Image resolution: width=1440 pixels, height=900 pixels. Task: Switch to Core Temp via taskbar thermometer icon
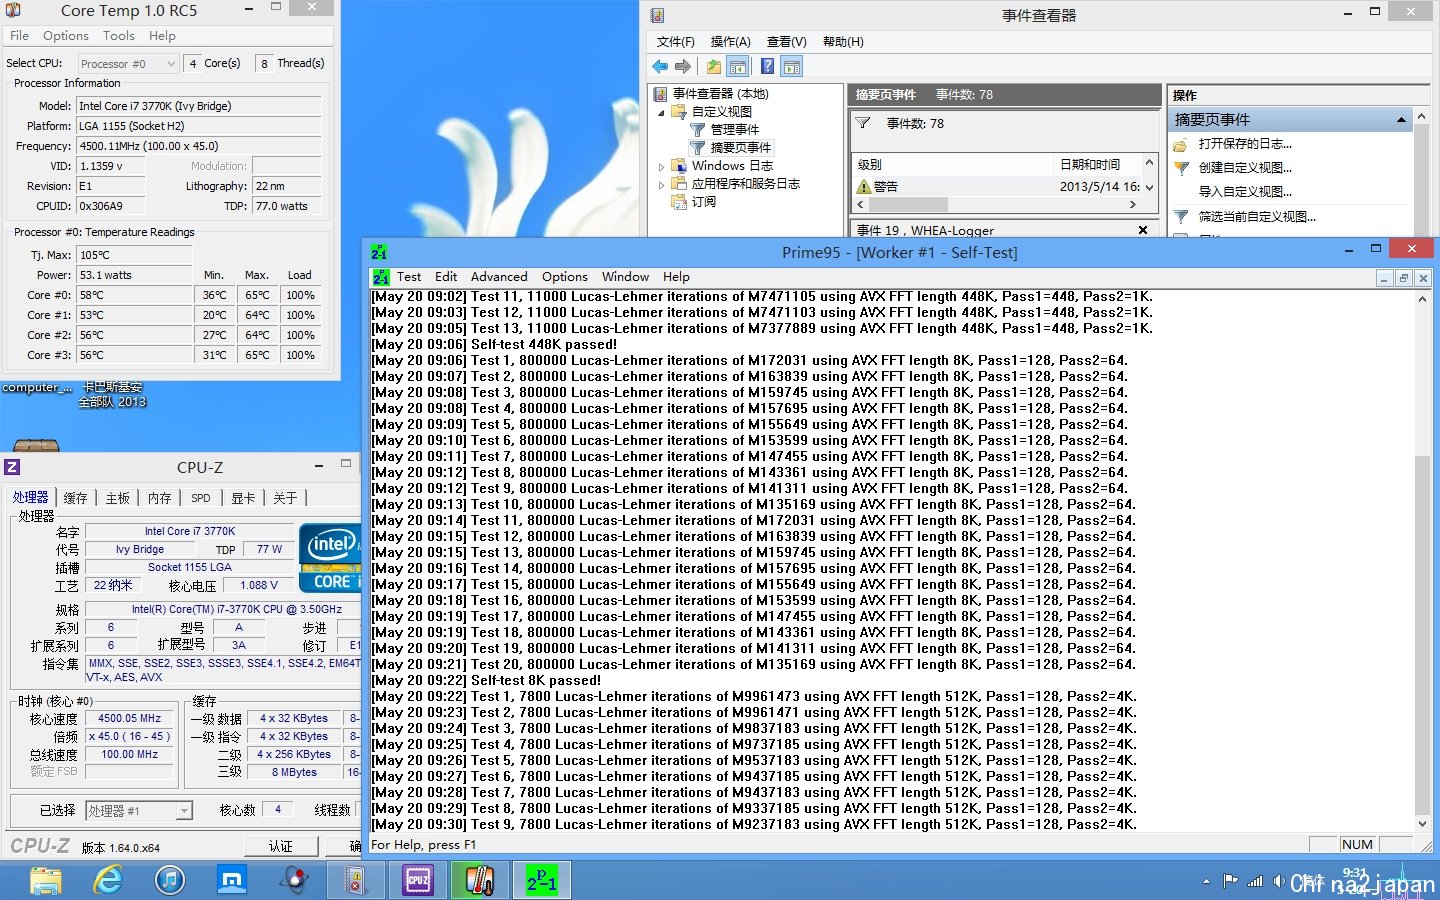(480, 880)
